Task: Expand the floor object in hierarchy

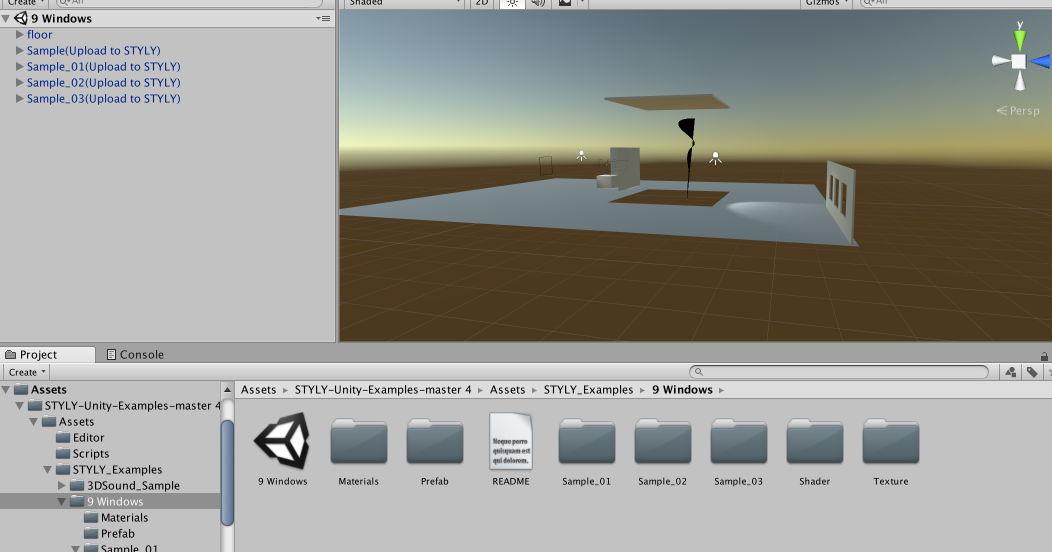Action: click(x=19, y=34)
